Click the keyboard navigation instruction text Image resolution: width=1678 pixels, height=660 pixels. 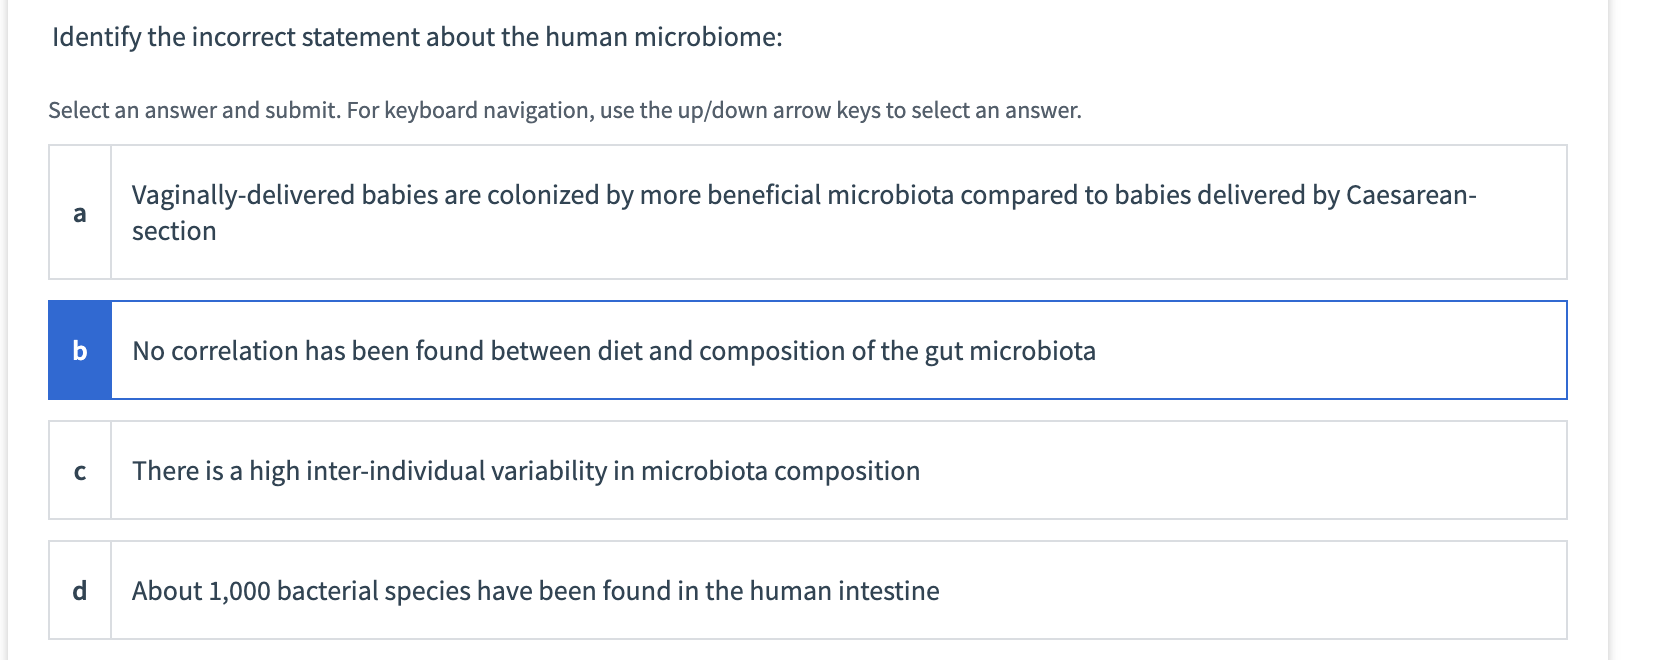click(565, 111)
